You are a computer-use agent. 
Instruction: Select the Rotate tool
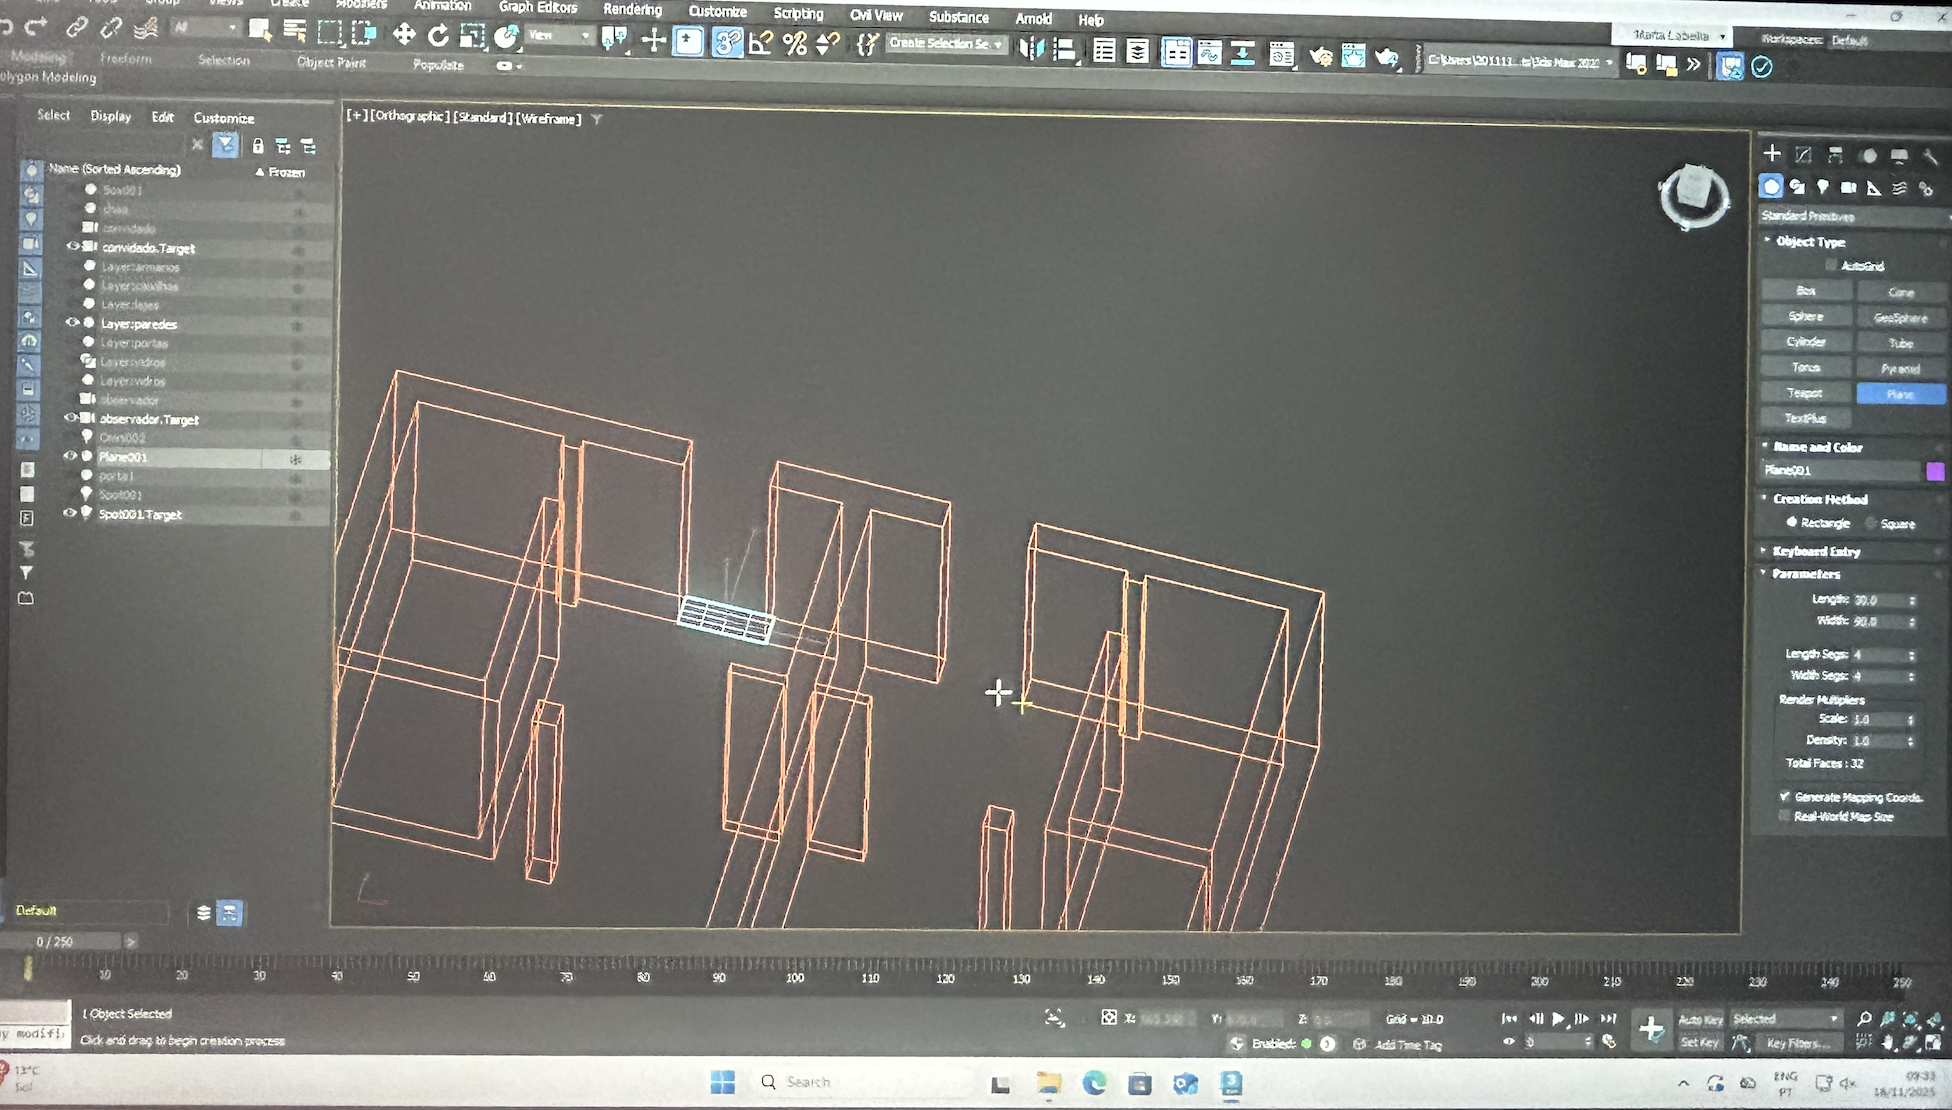[438, 36]
